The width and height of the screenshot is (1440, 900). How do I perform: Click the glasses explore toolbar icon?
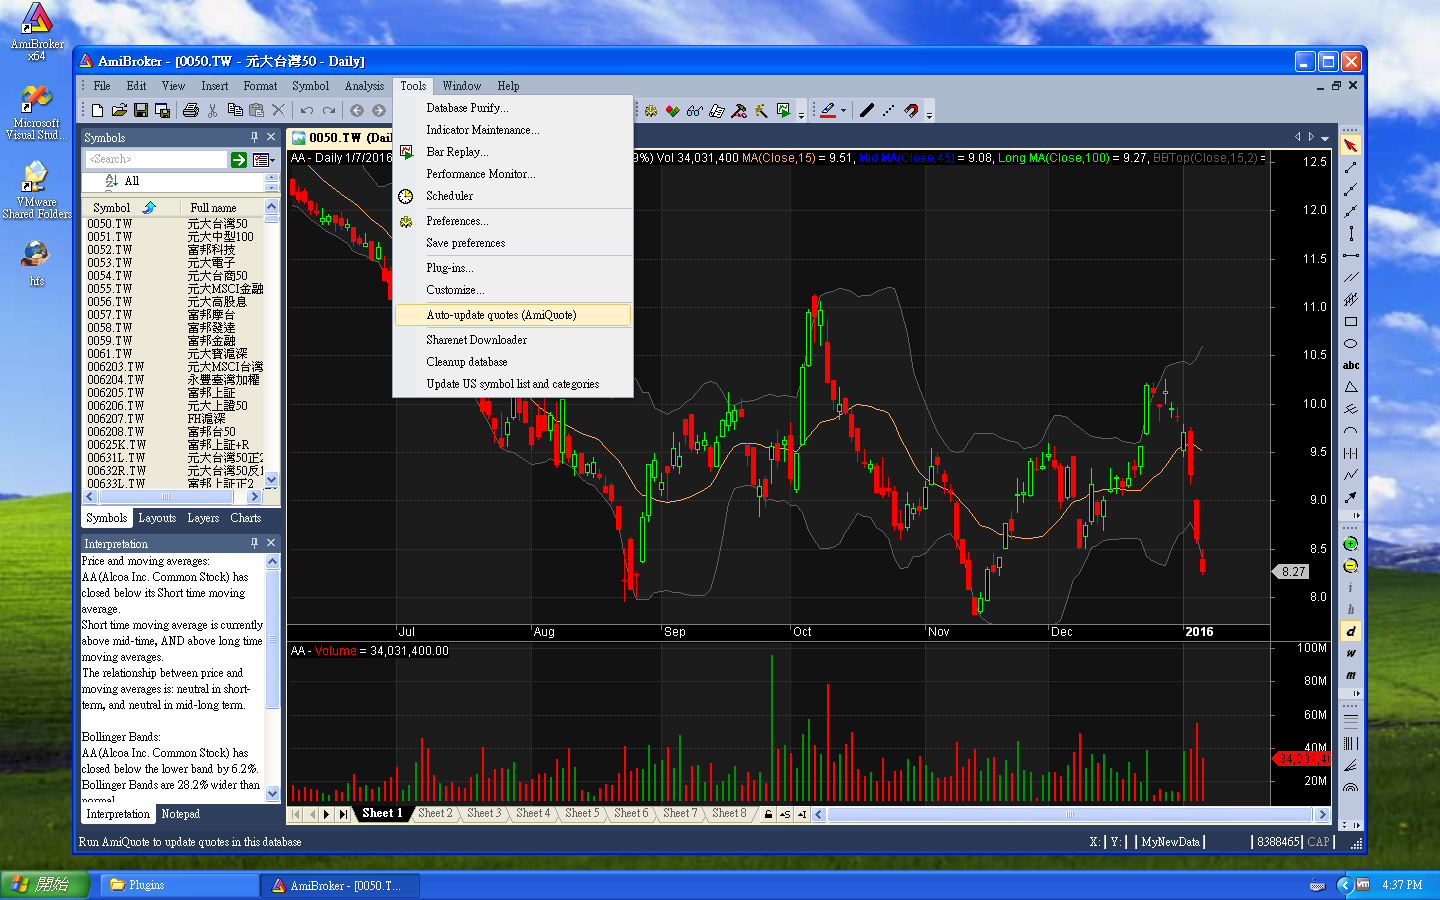(695, 110)
